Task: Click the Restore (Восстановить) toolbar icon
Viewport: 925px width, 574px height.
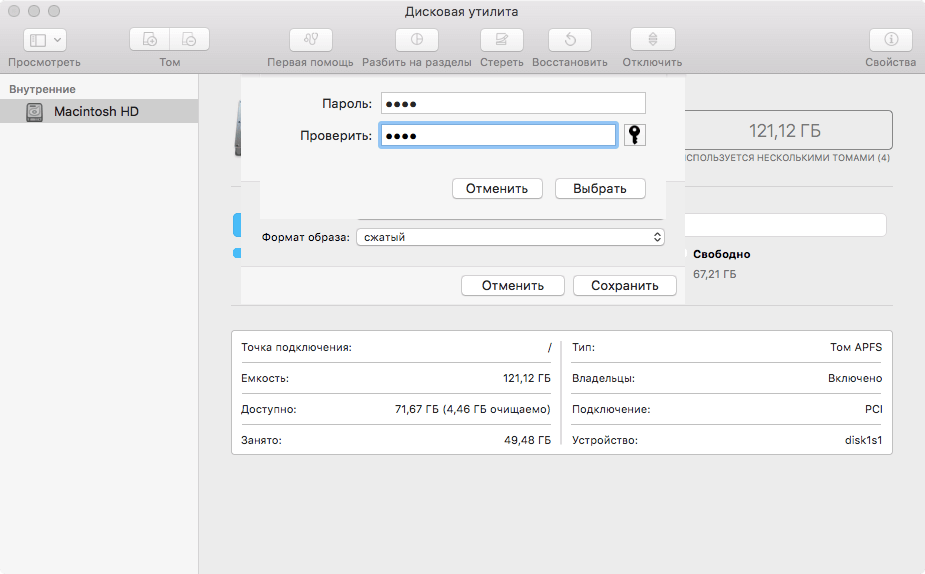Action: click(569, 40)
